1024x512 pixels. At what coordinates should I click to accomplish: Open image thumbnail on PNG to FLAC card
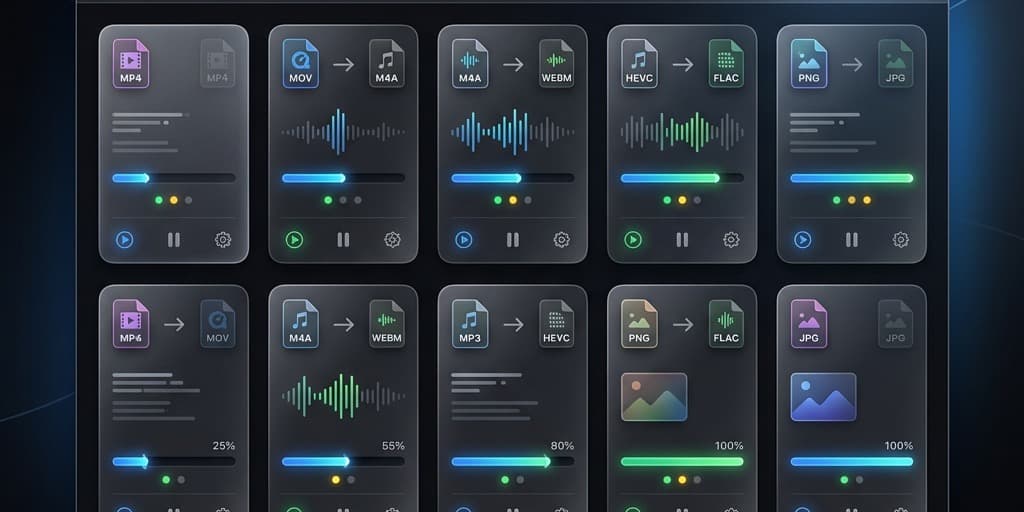tap(654, 396)
